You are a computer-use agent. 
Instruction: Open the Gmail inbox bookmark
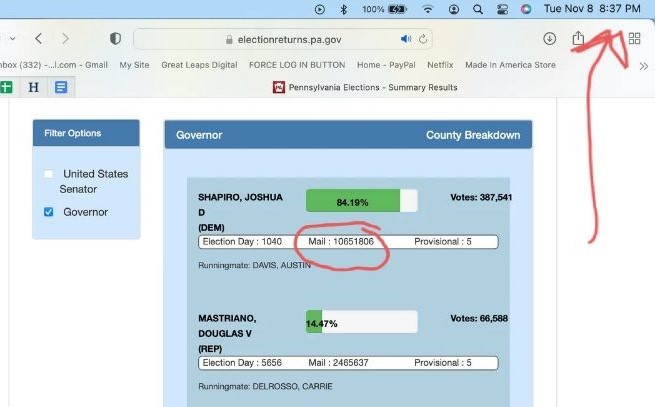tap(53, 65)
